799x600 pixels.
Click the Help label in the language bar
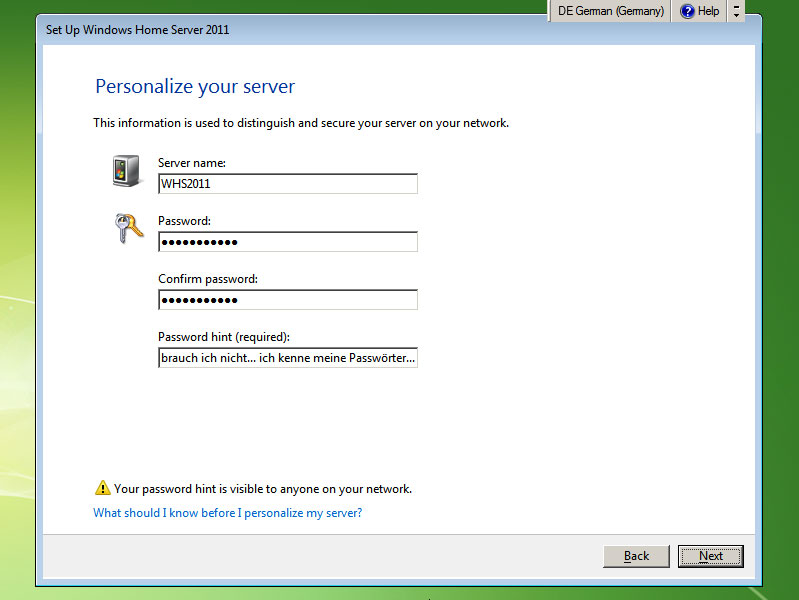[708, 11]
